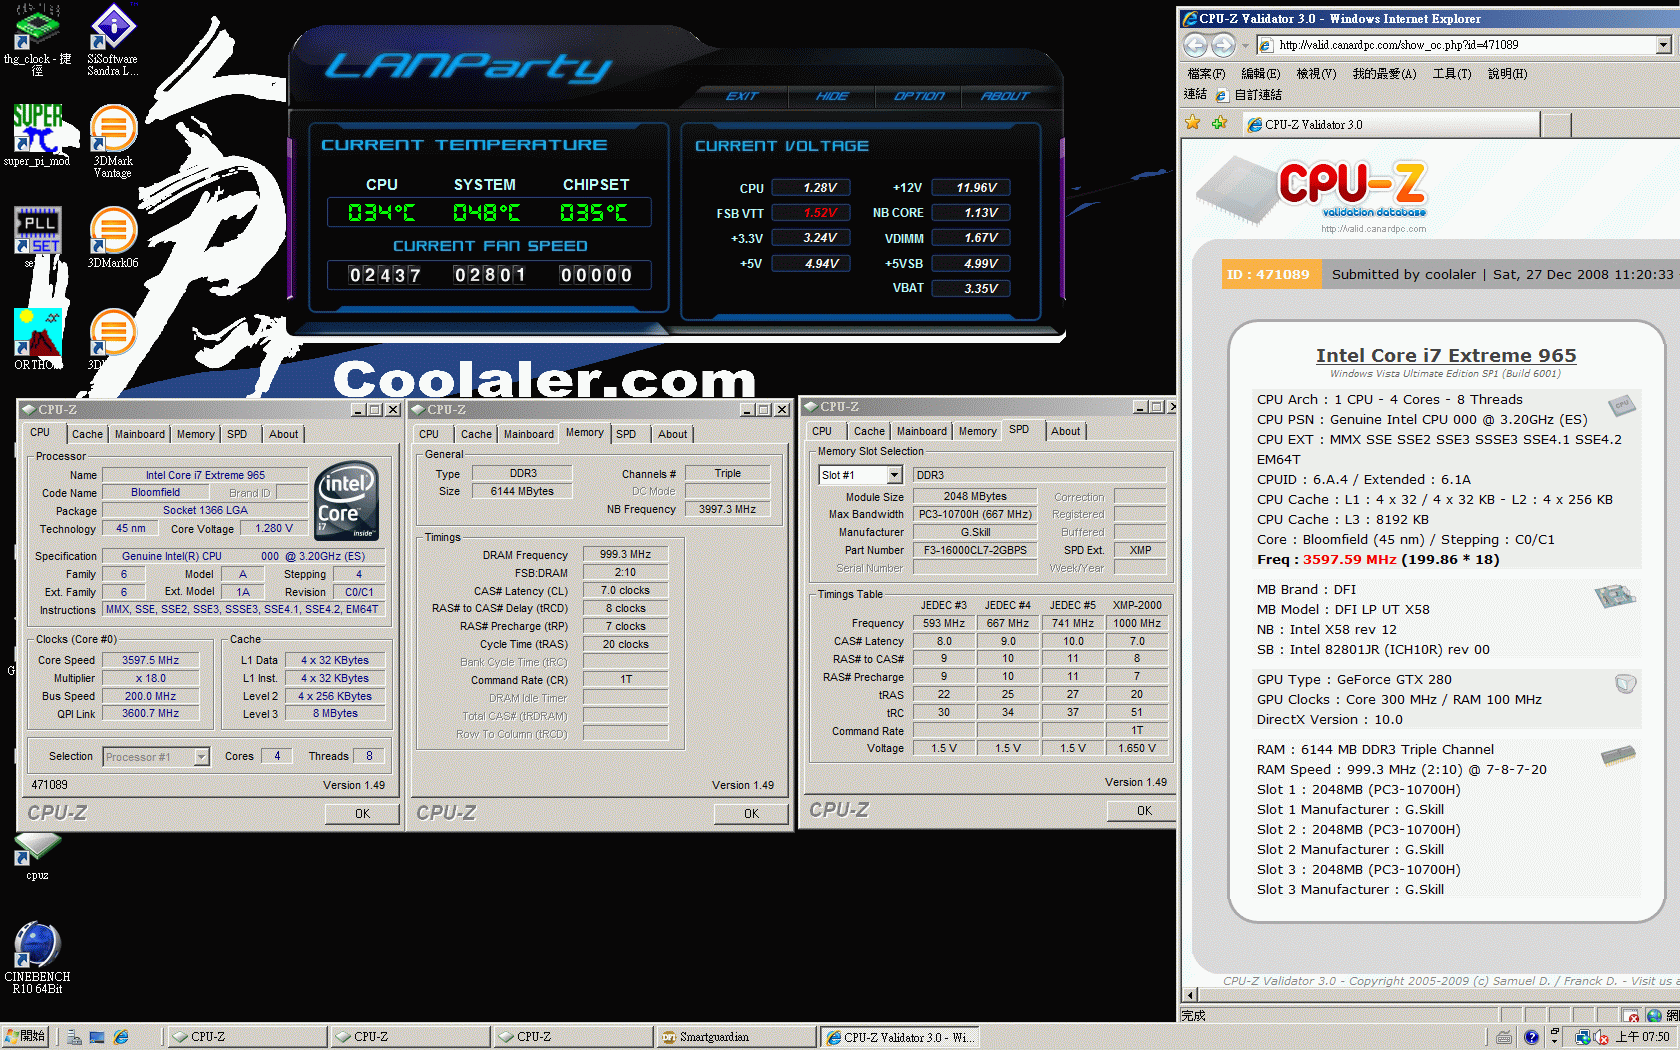1680x1050 pixels.
Task: Click the taskbar clock showing 07:50
Action: (x=1642, y=1037)
